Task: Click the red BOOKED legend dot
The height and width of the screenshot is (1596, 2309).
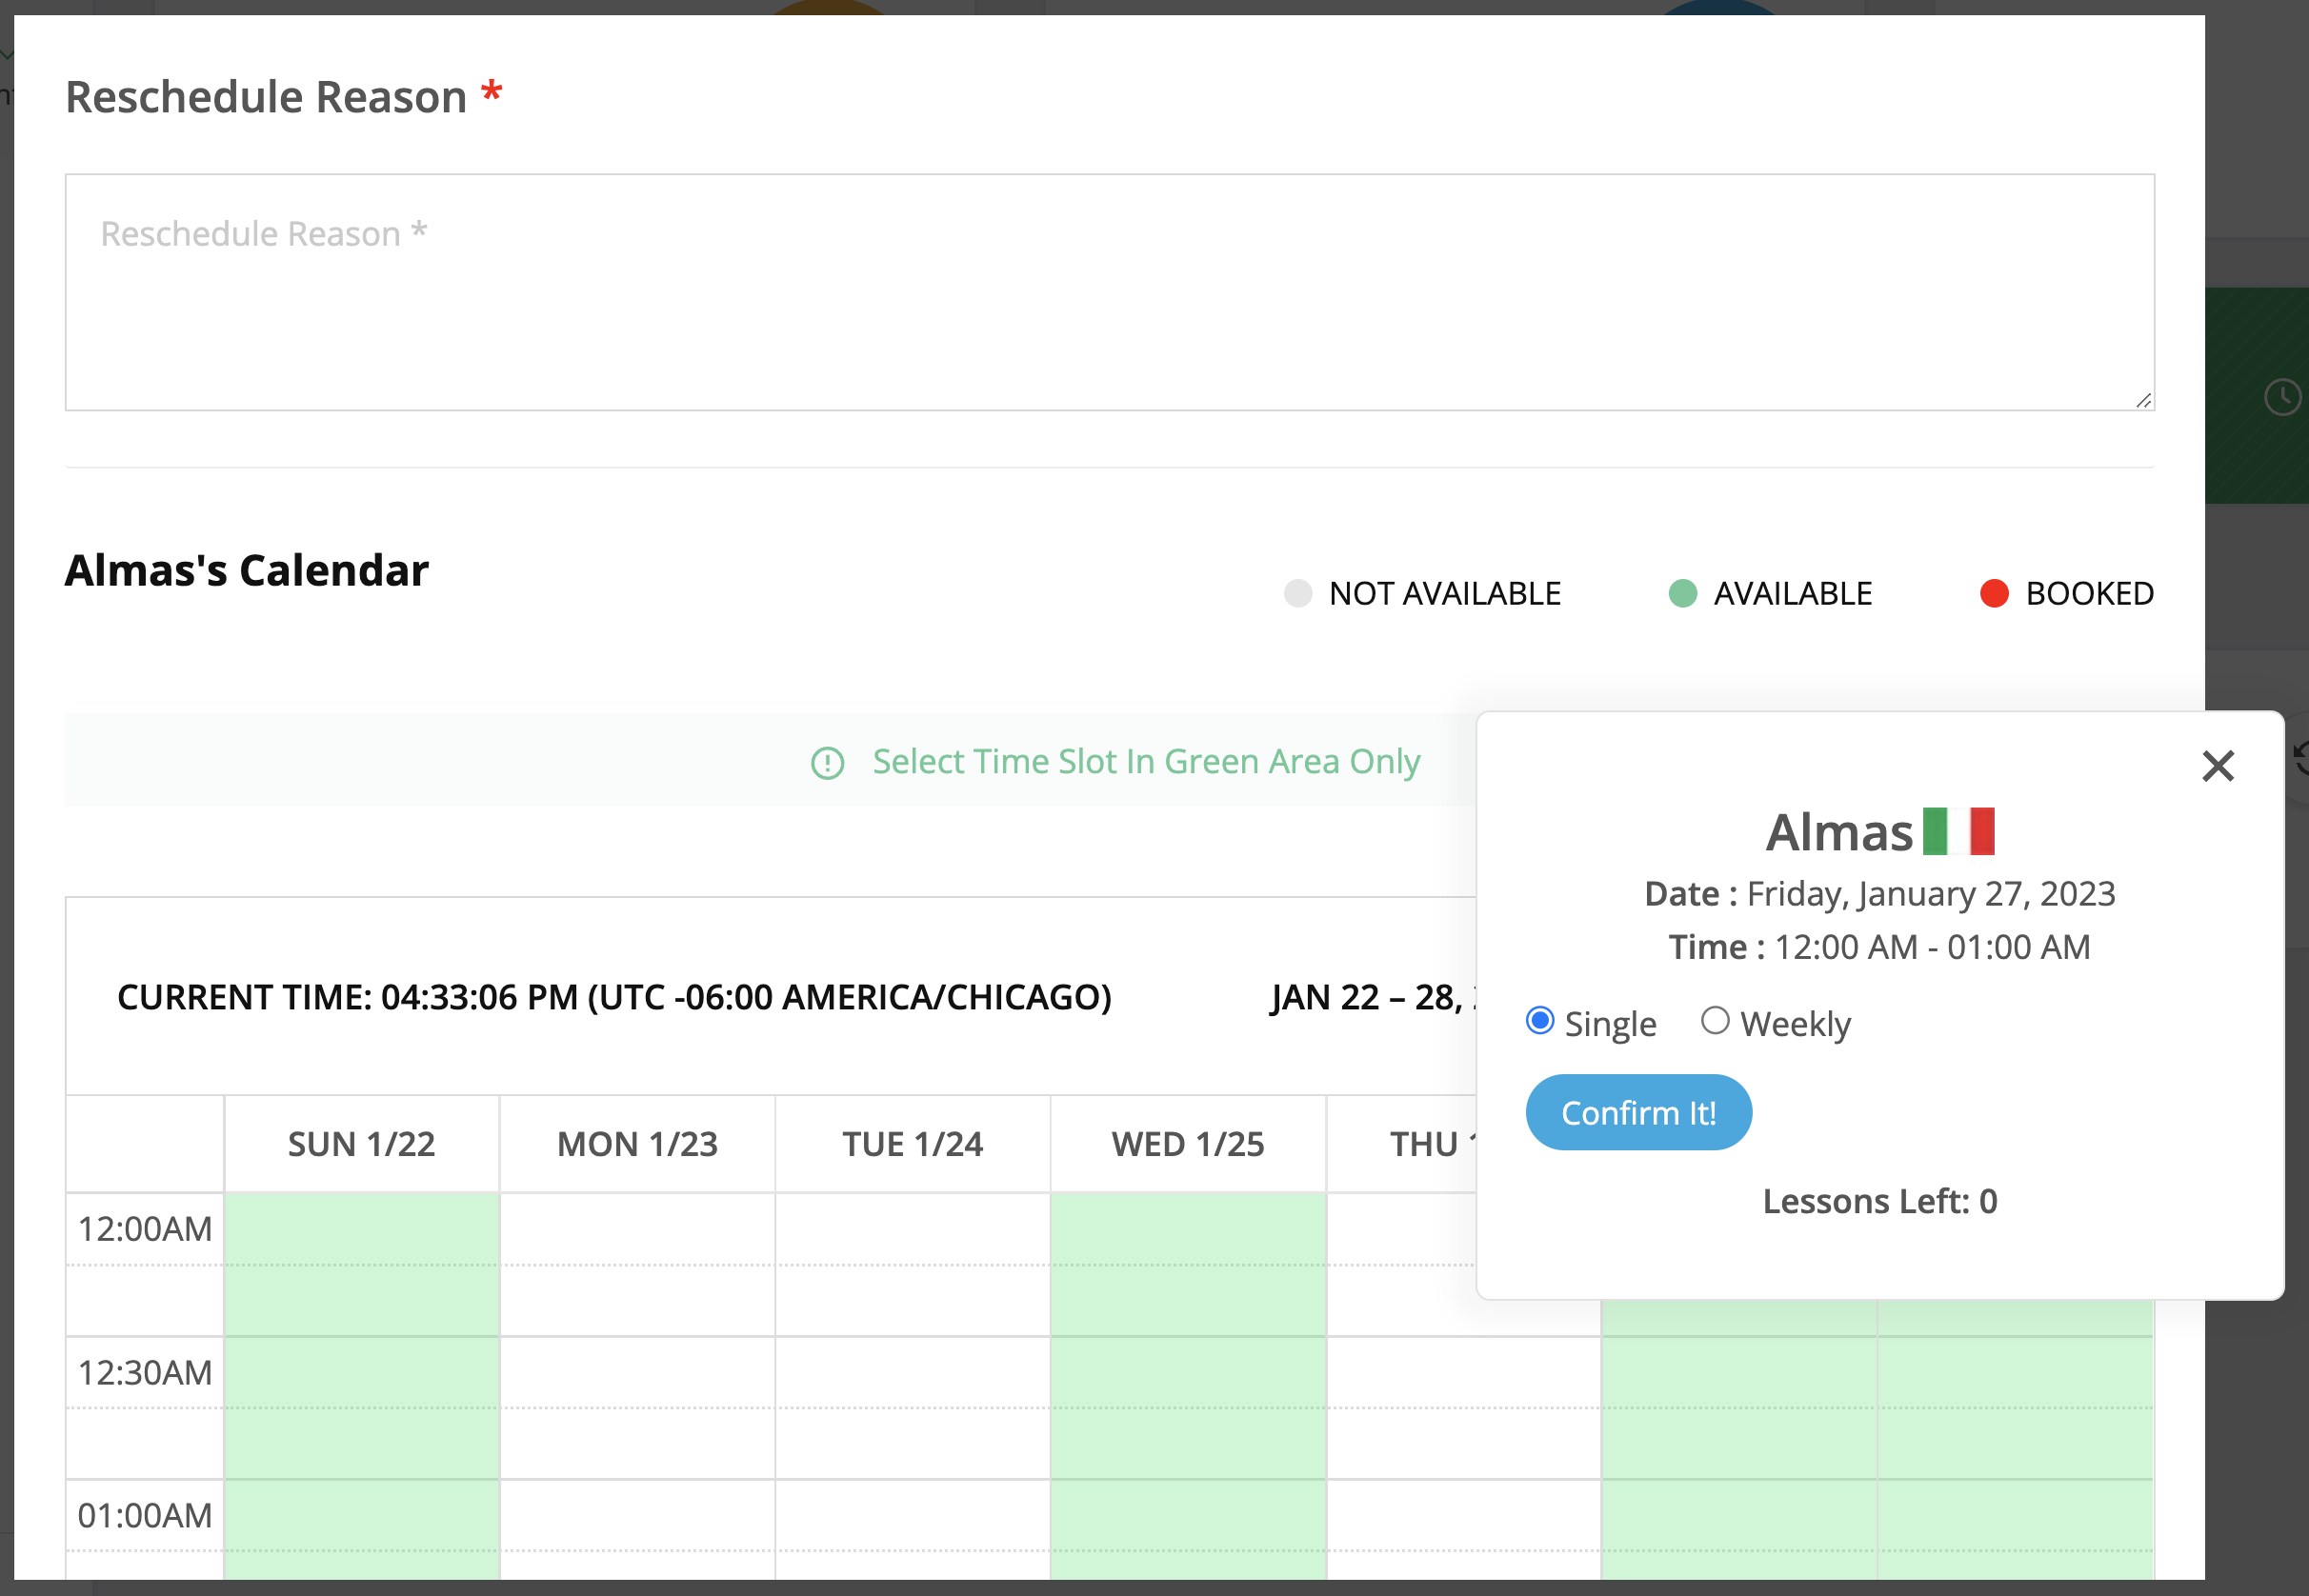Action: [x=1994, y=594]
